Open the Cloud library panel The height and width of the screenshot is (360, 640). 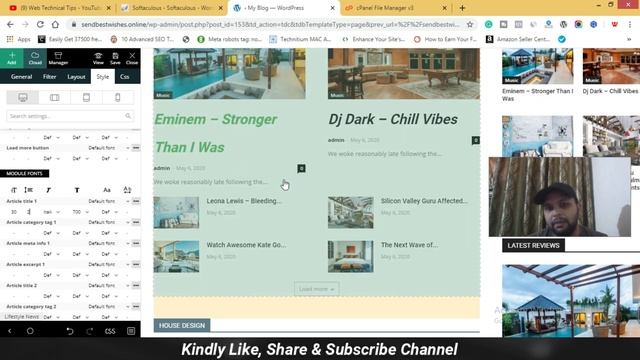point(35,58)
